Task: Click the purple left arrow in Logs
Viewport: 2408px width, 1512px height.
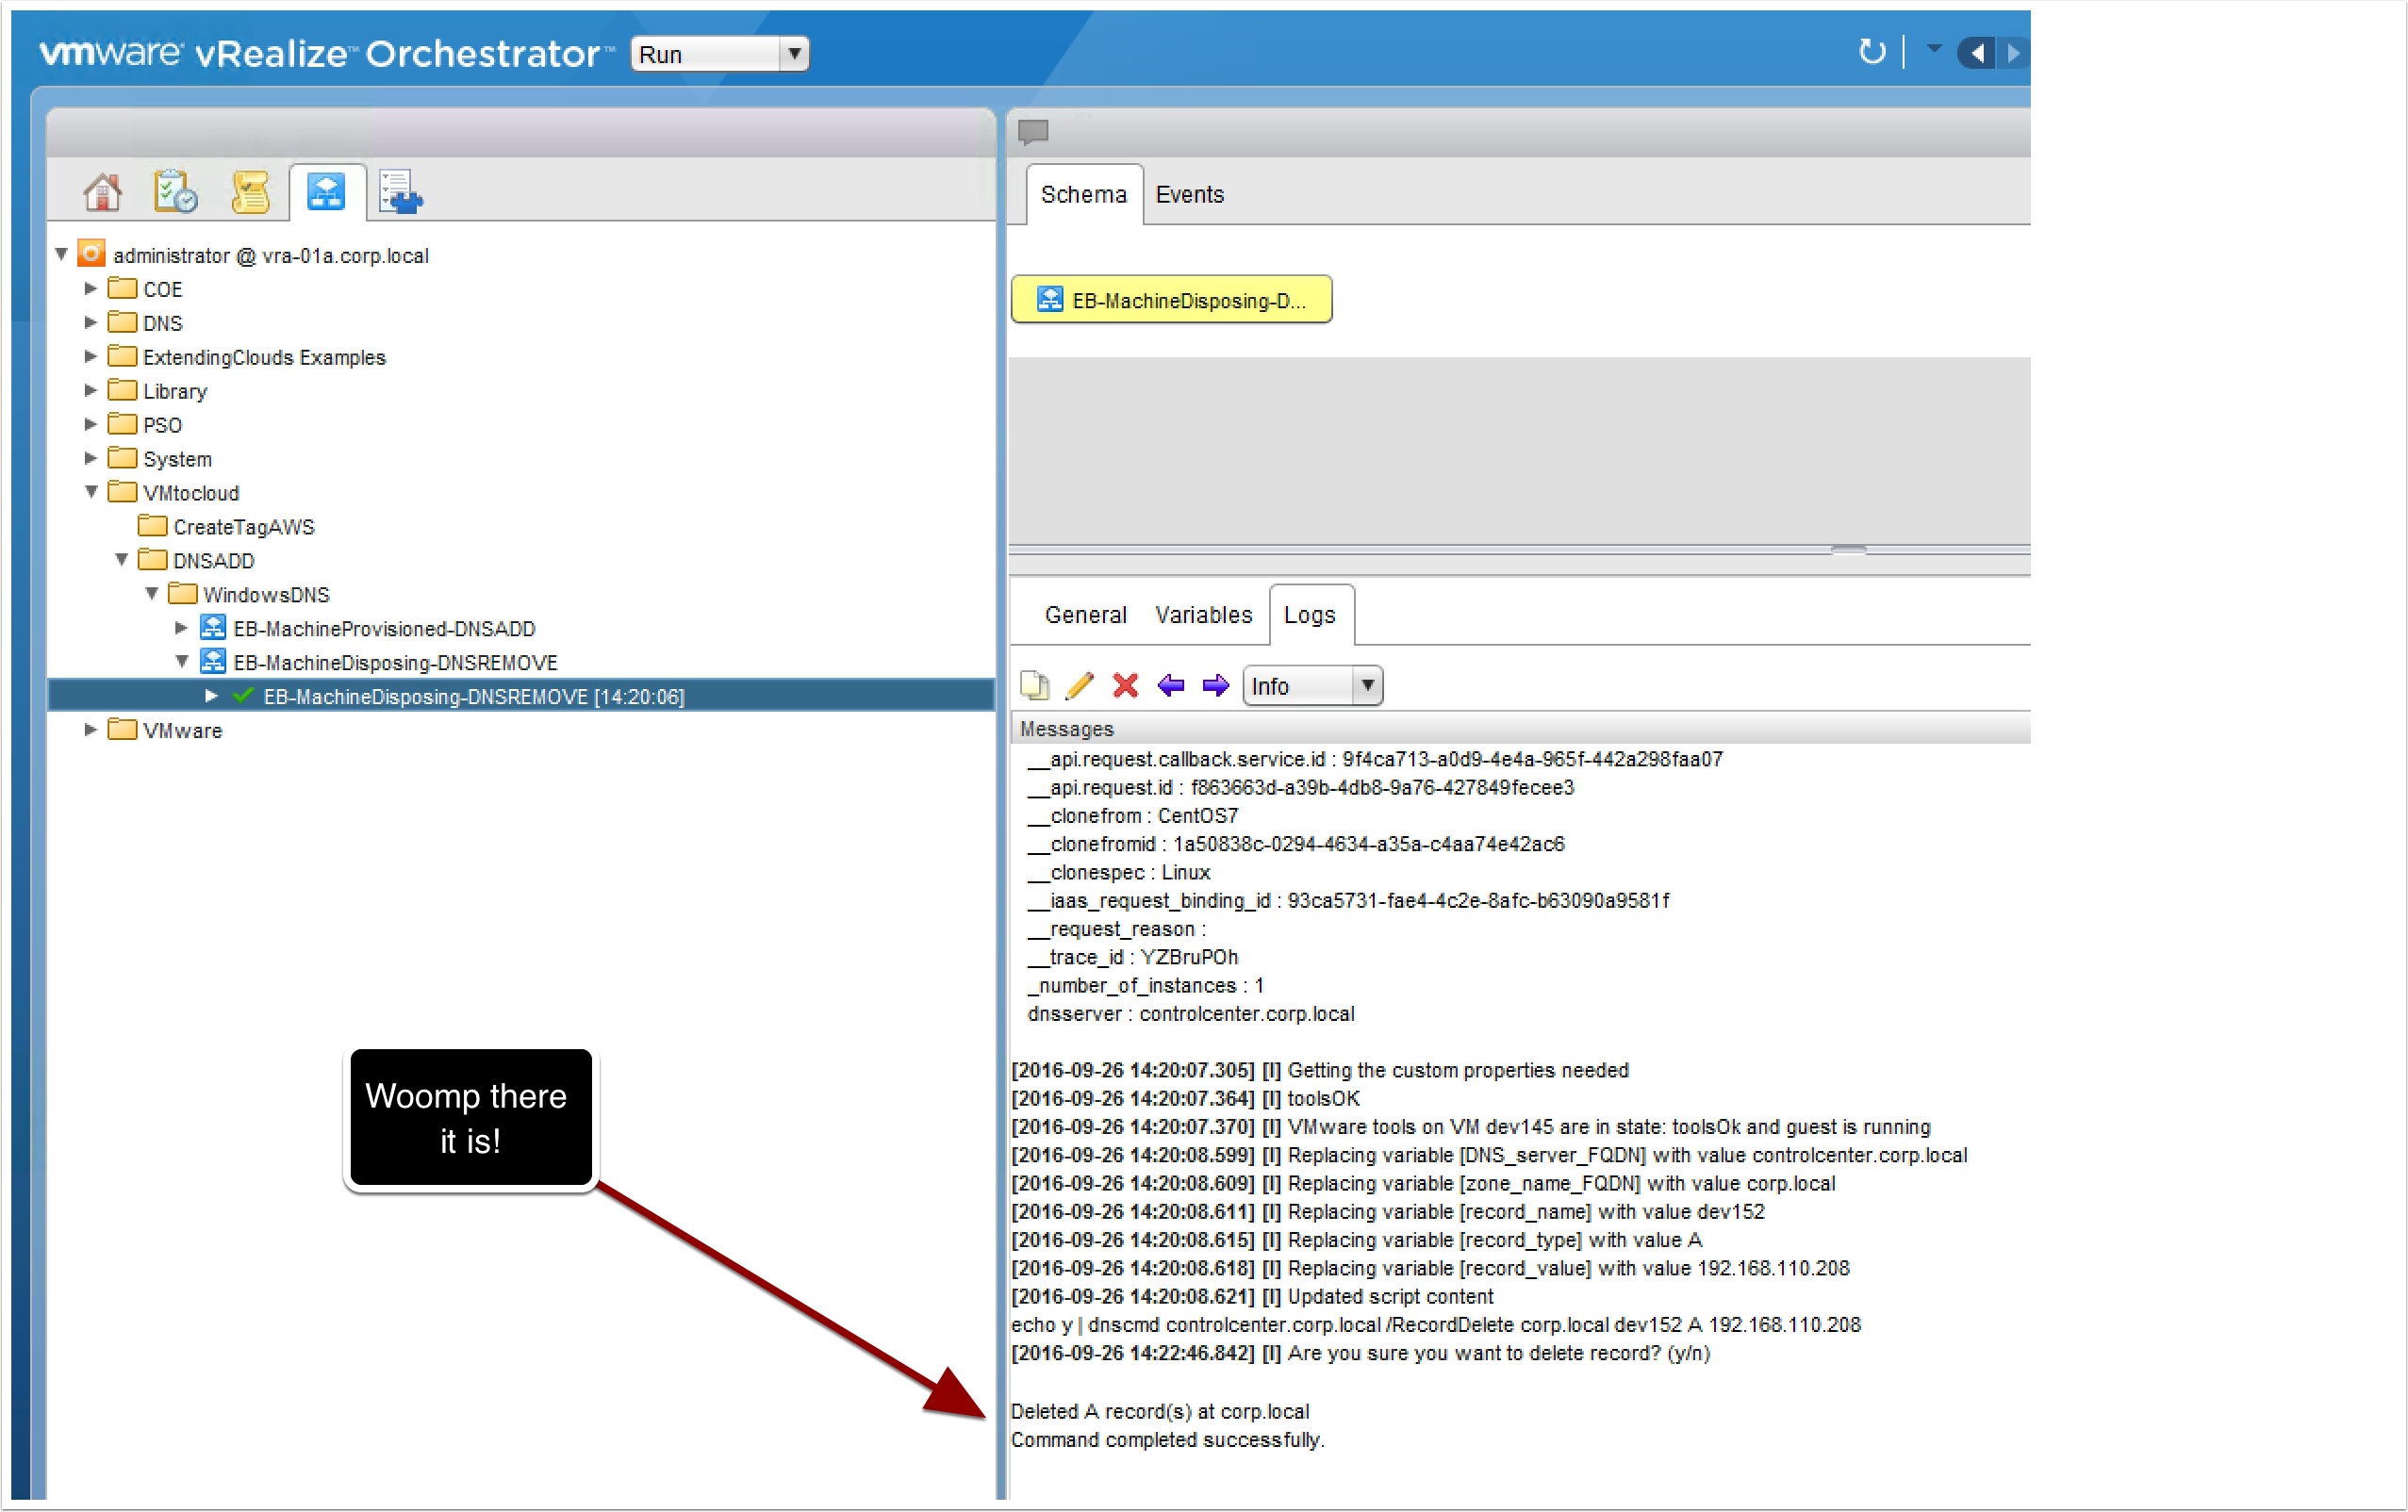Action: coord(1170,685)
